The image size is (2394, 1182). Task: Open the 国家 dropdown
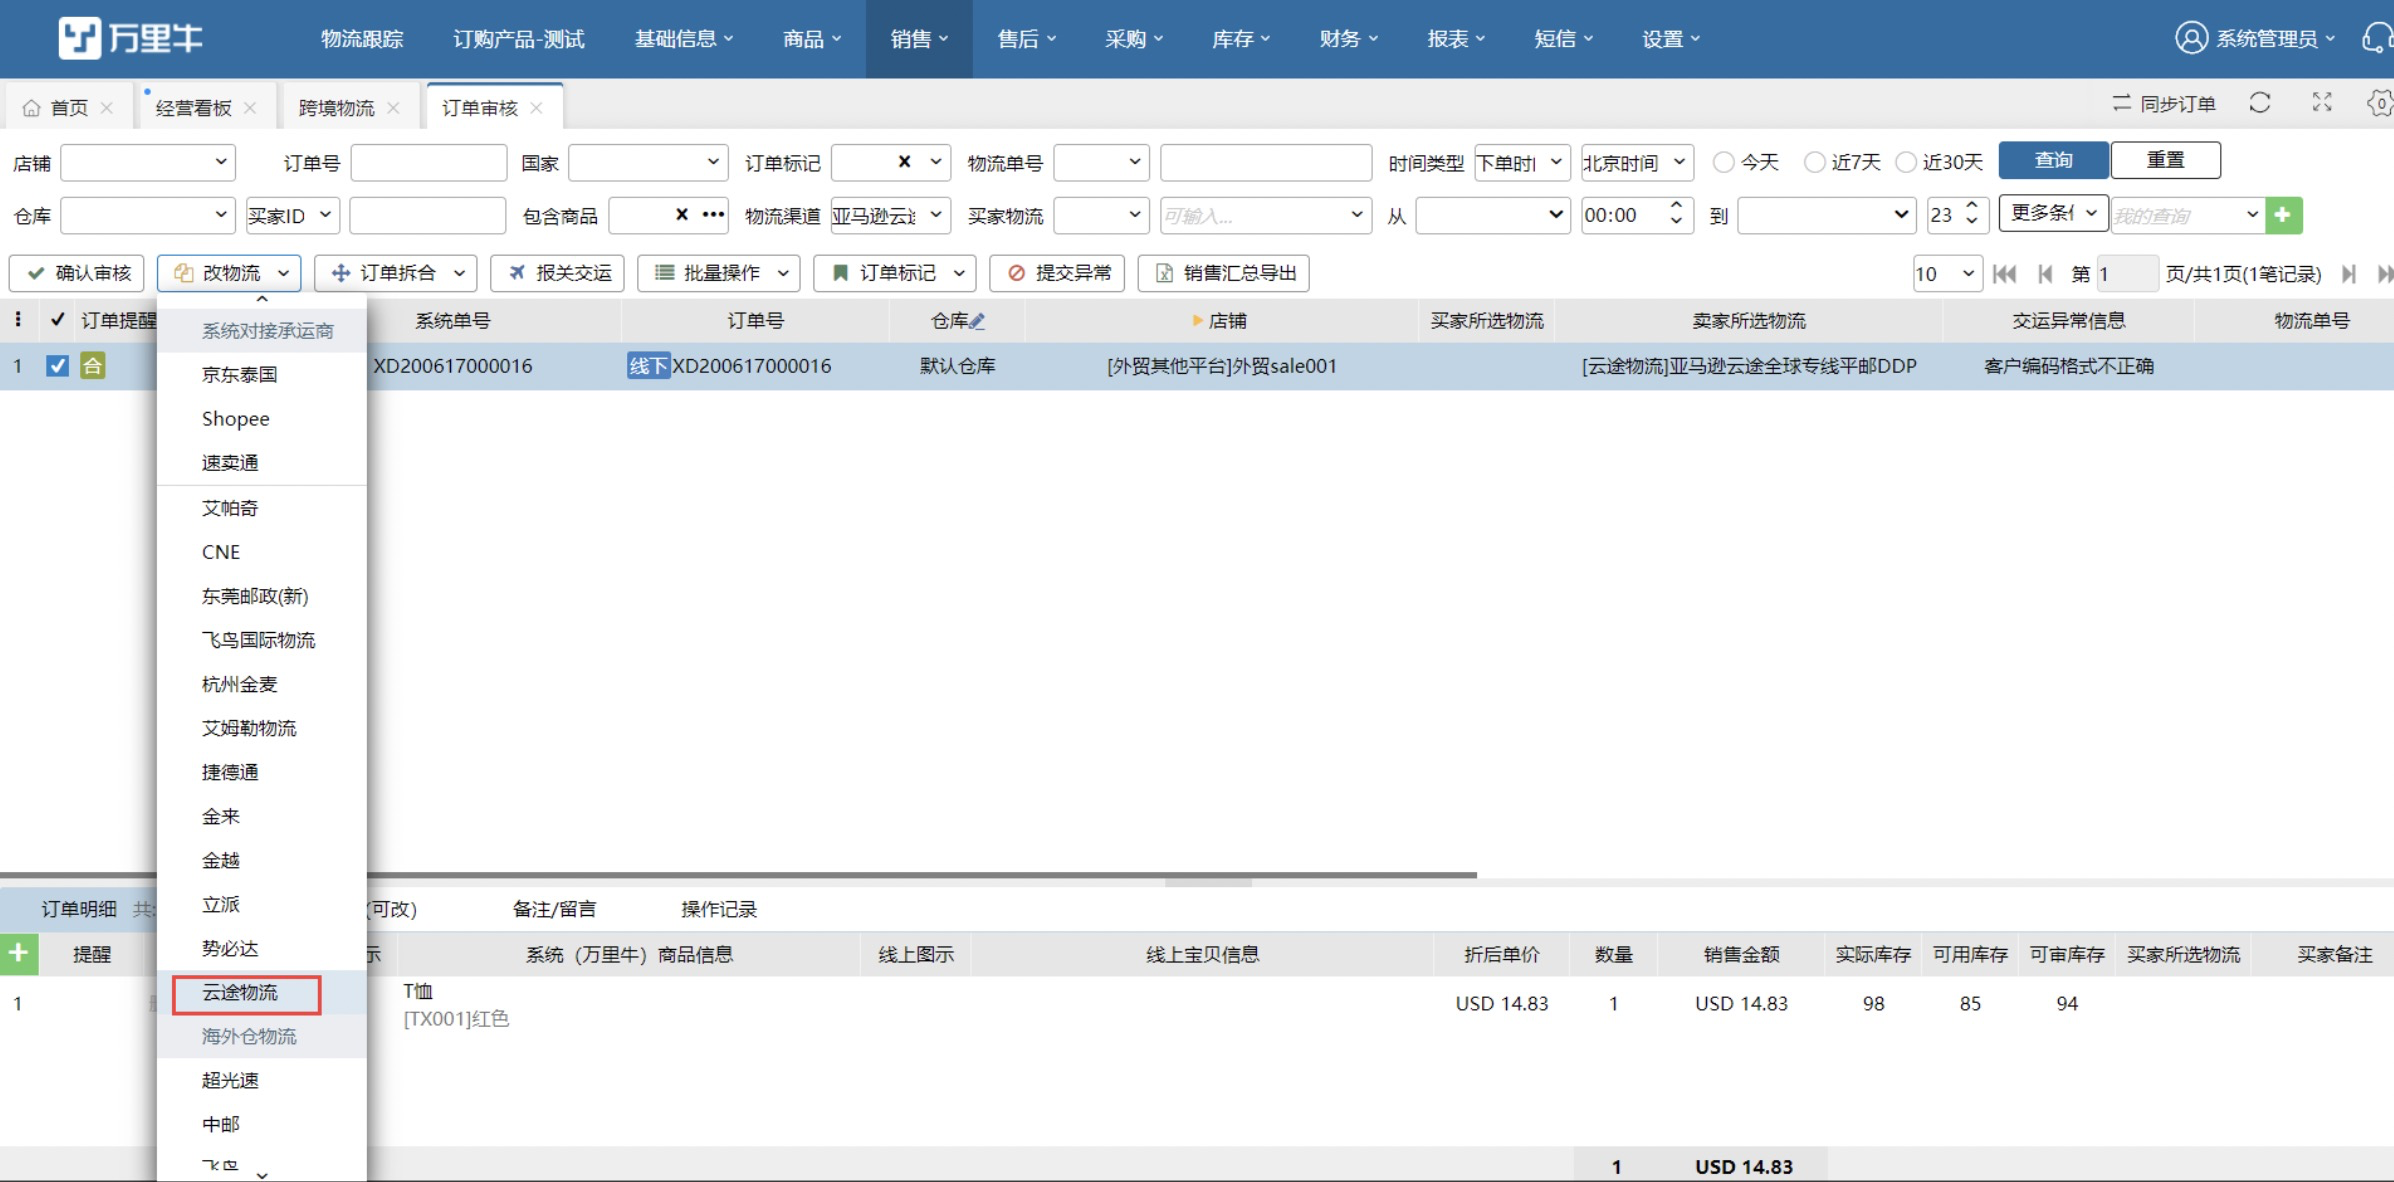click(x=648, y=162)
